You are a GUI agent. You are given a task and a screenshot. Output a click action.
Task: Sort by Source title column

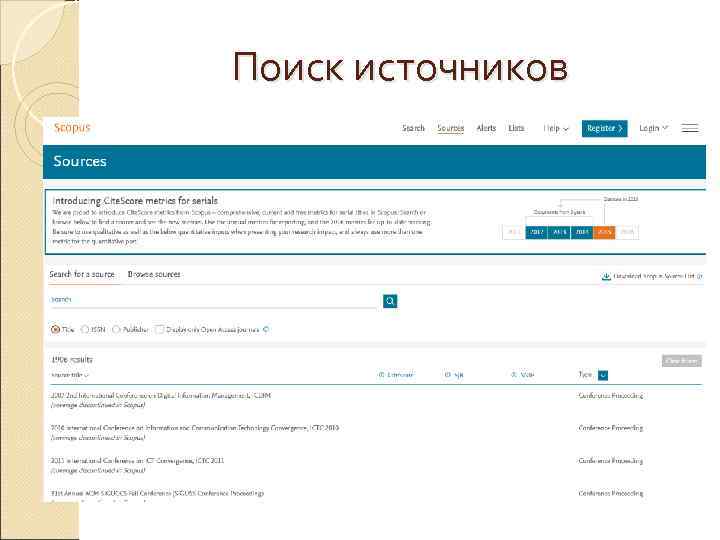tap(69, 375)
